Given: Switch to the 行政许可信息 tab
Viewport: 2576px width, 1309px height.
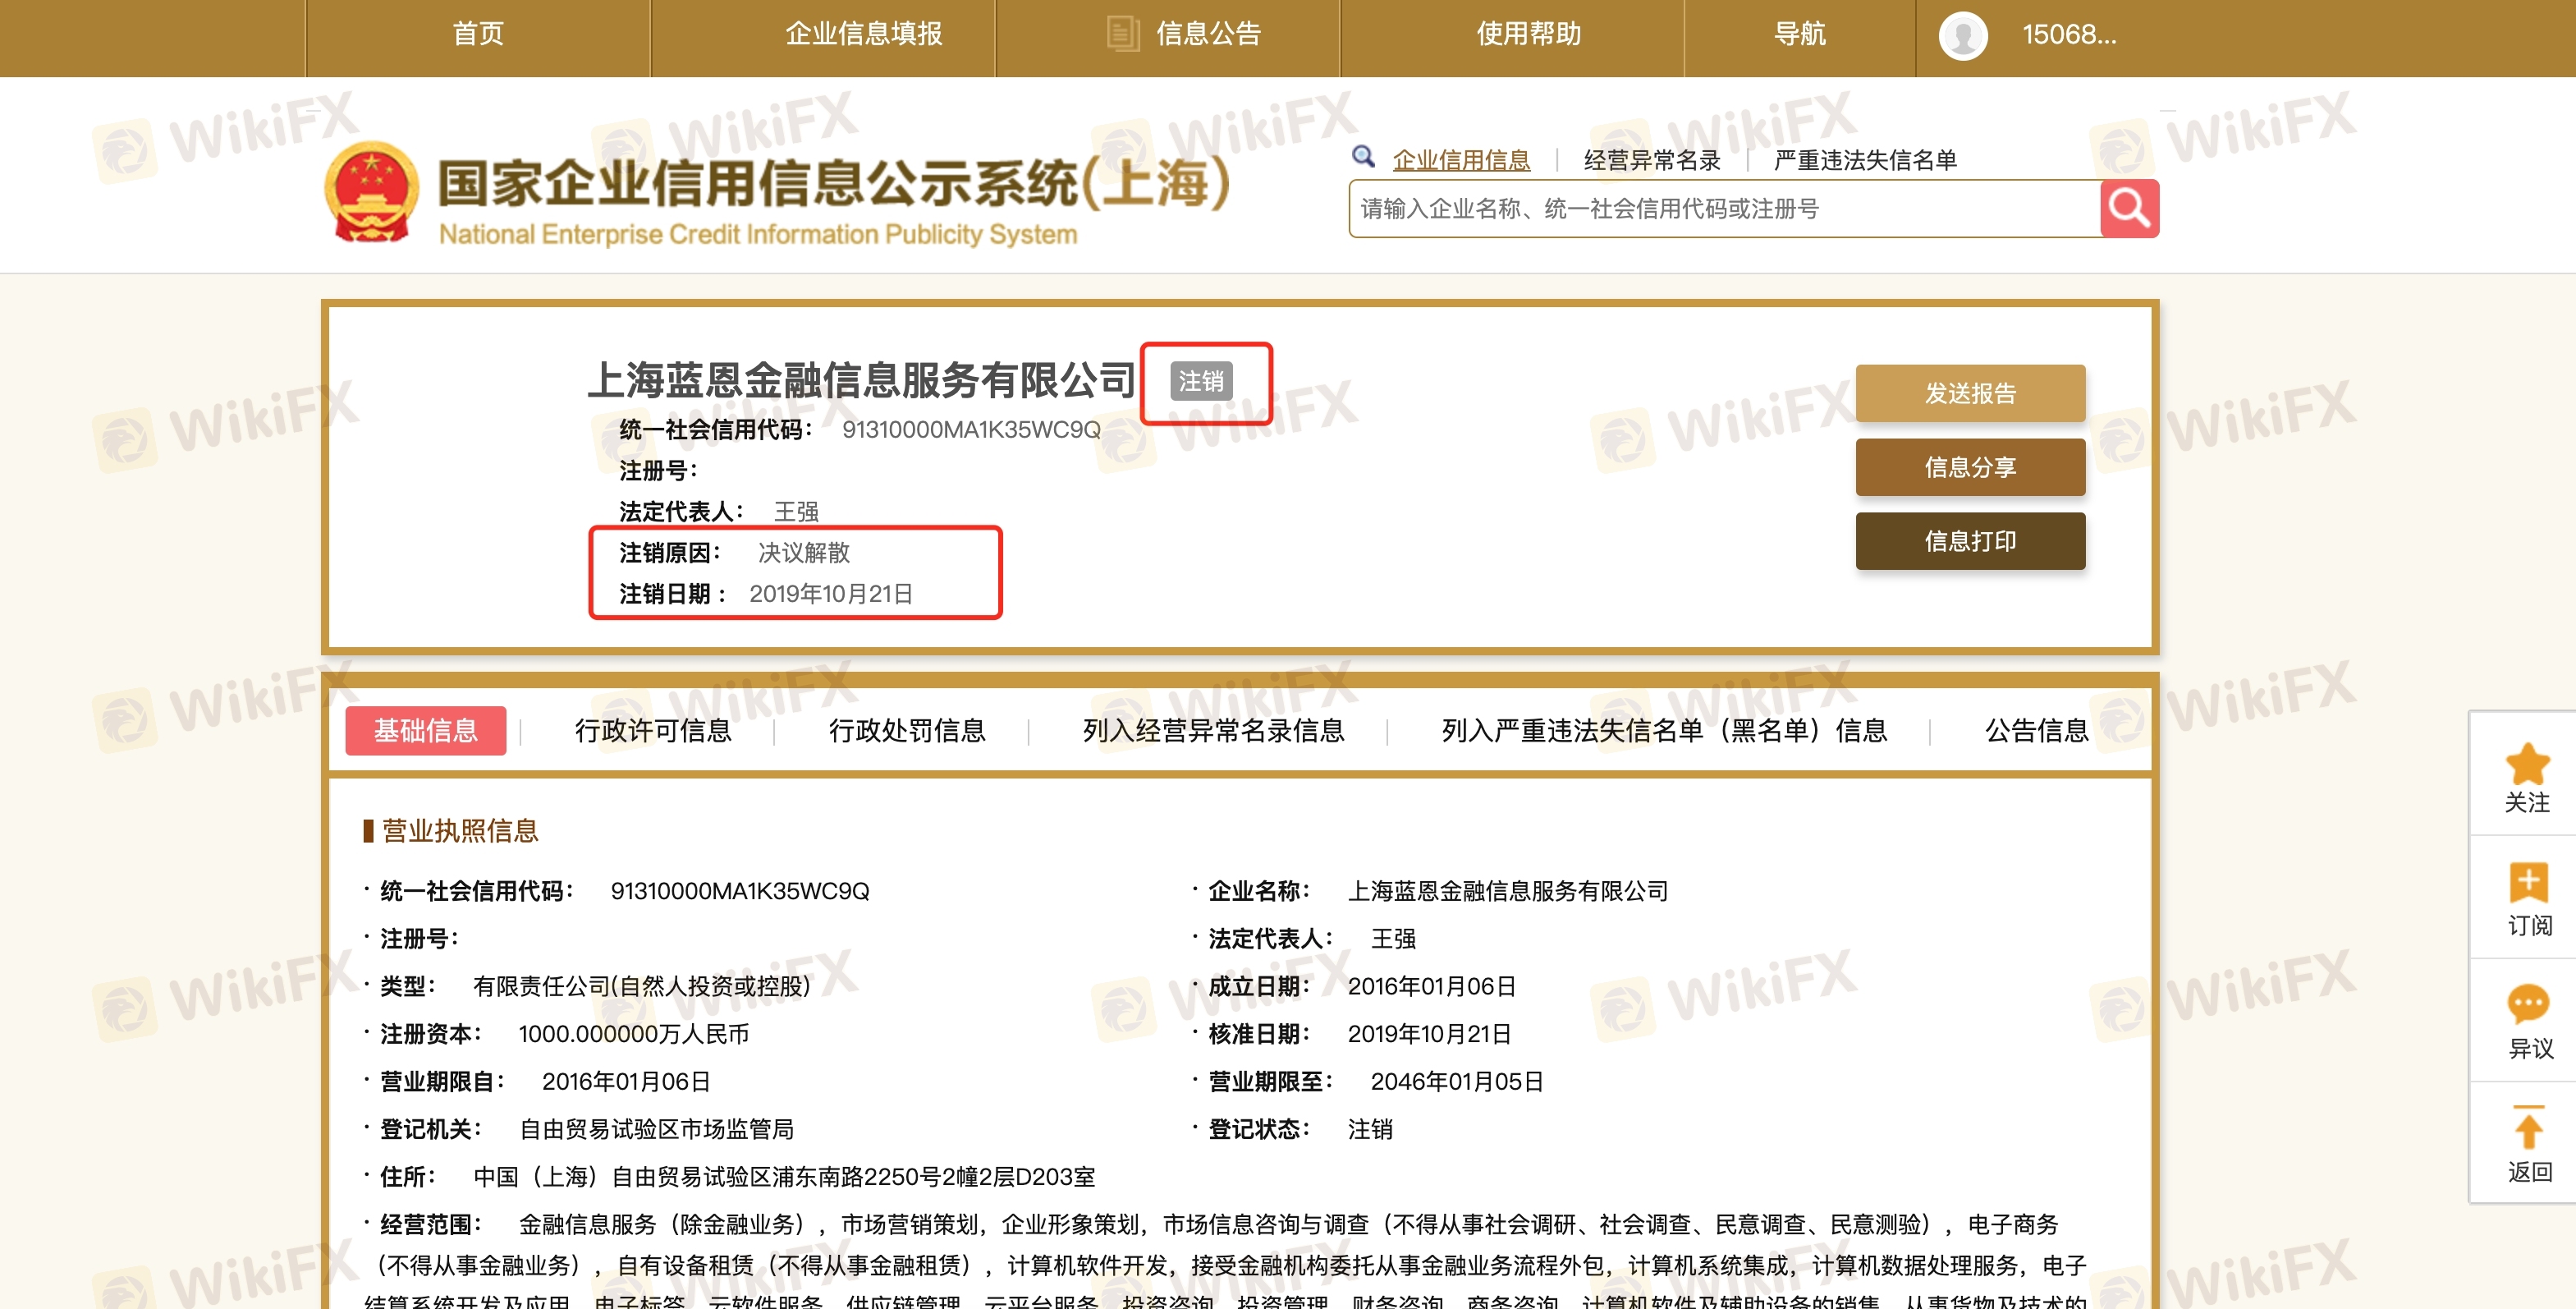Looking at the screenshot, I should coord(653,731).
